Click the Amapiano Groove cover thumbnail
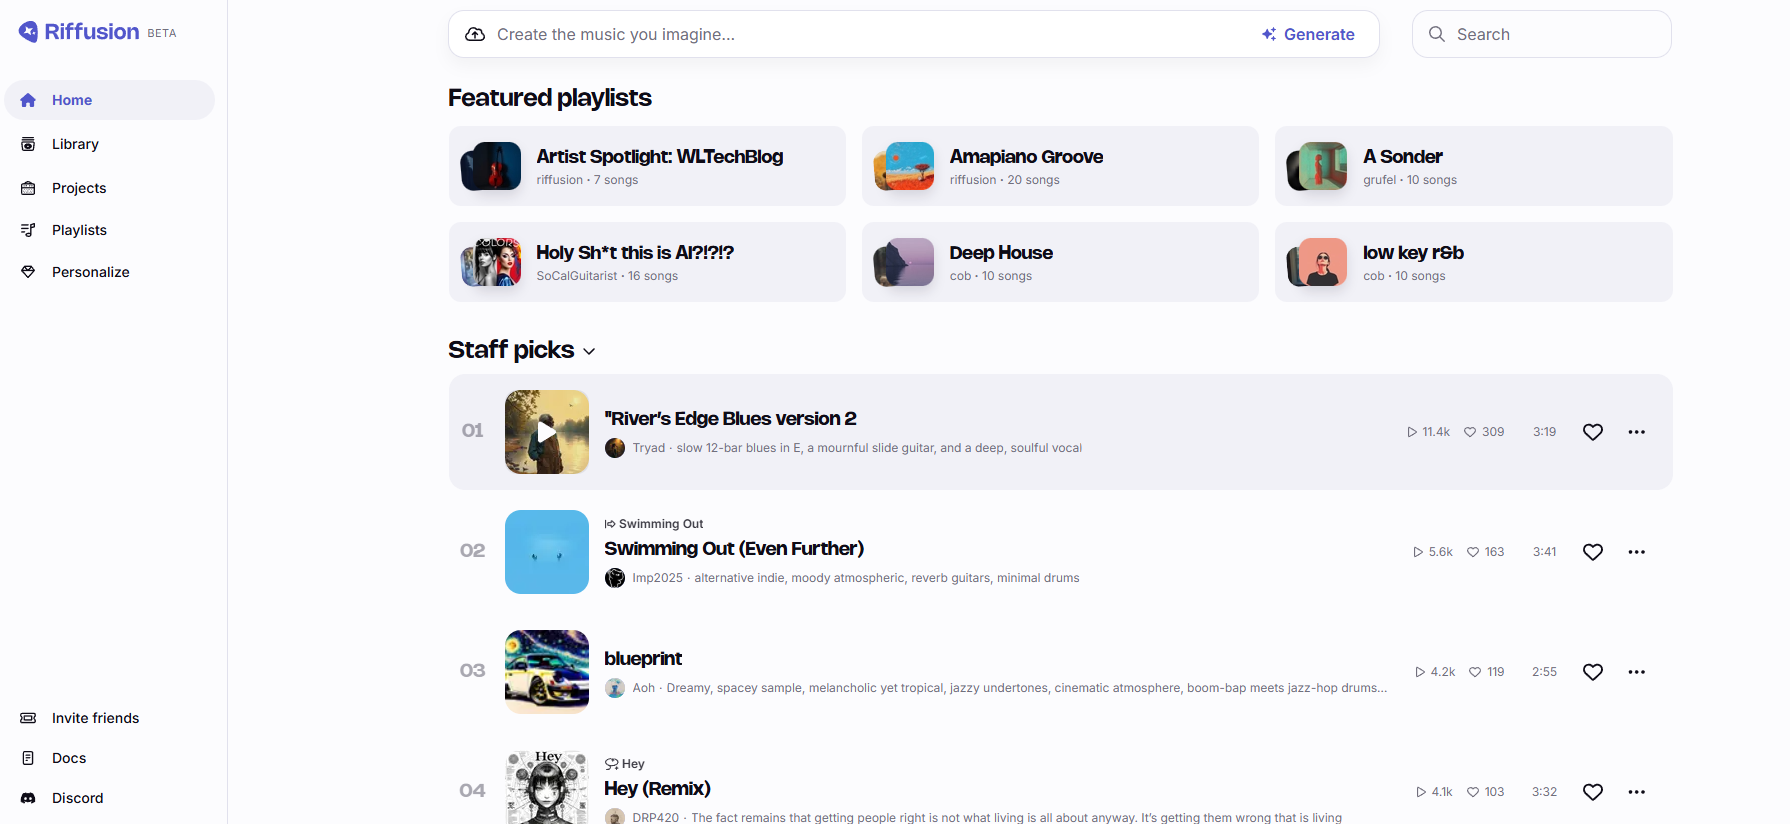The height and width of the screenshot is (824, 1790). click(x=904, y=166)
